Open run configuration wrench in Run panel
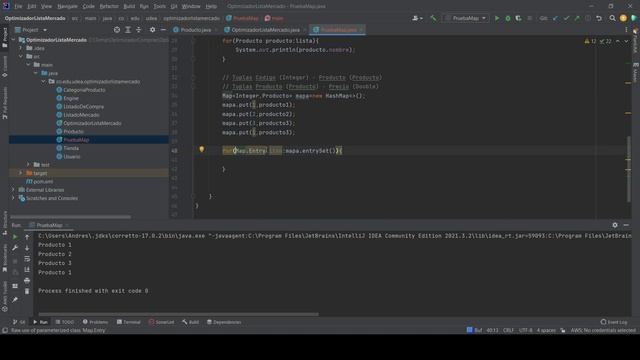This screenshot has height=360, width=640. click(x=15, y=247)
